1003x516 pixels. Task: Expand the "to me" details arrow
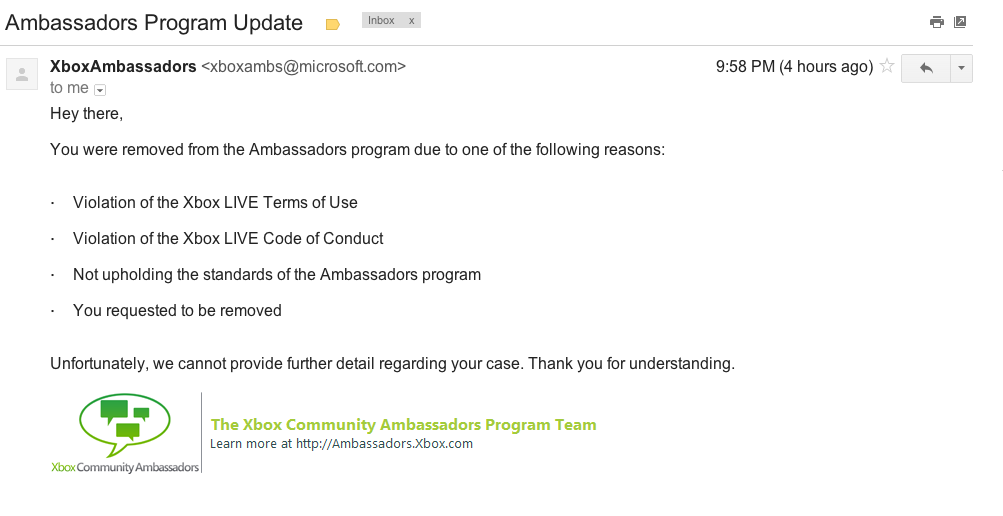click(x=100, y=89)
